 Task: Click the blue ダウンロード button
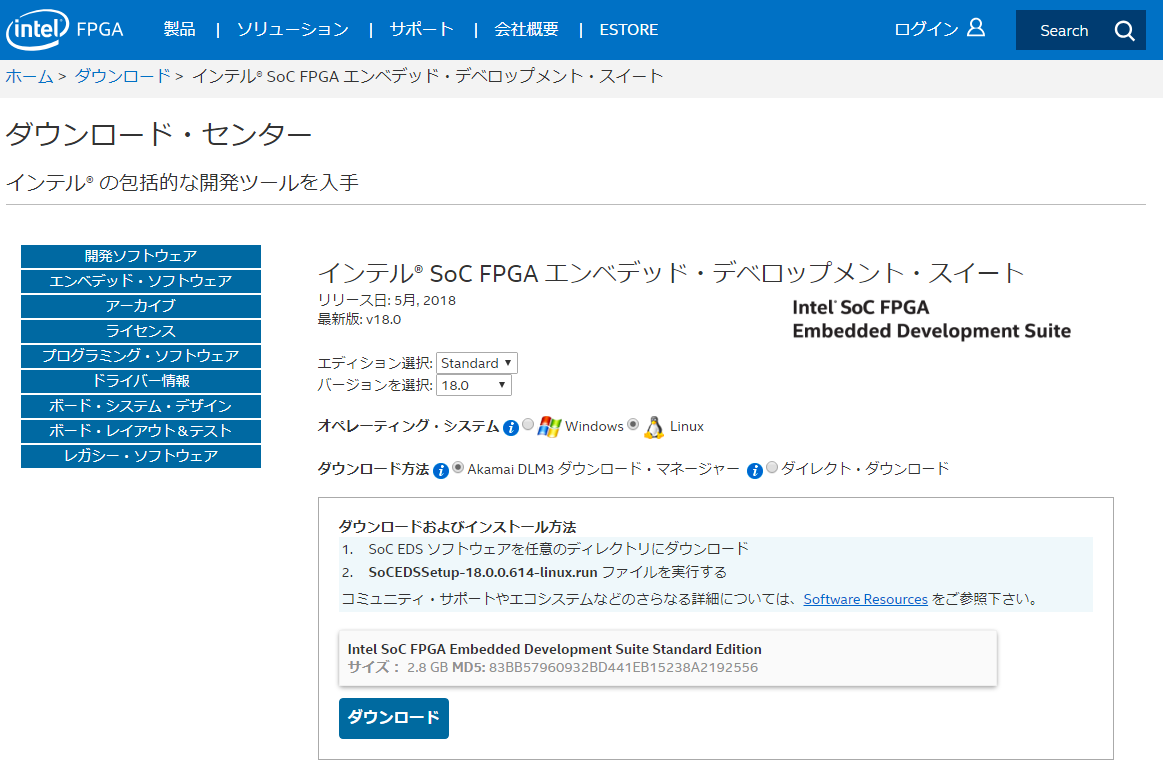coord(394,718)
